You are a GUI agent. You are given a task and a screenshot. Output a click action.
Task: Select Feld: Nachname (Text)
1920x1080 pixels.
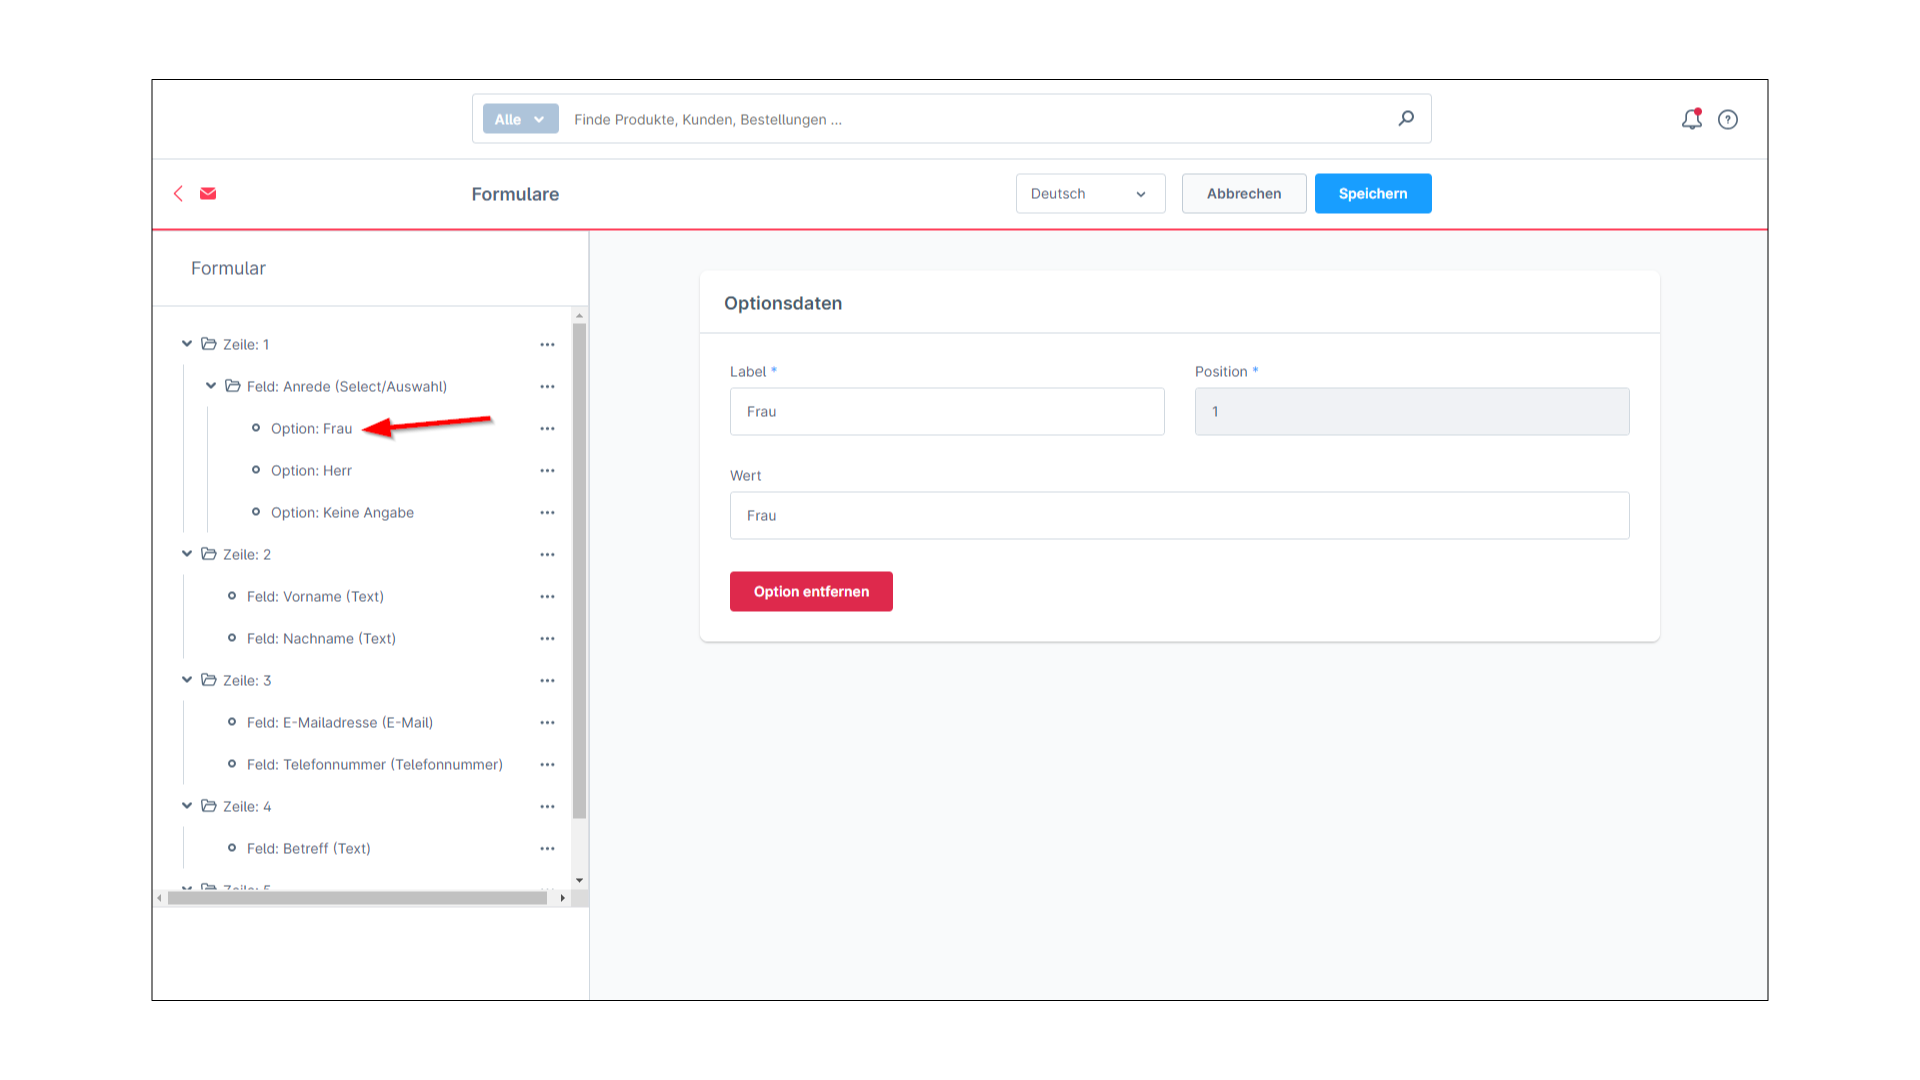coord(321,639)
